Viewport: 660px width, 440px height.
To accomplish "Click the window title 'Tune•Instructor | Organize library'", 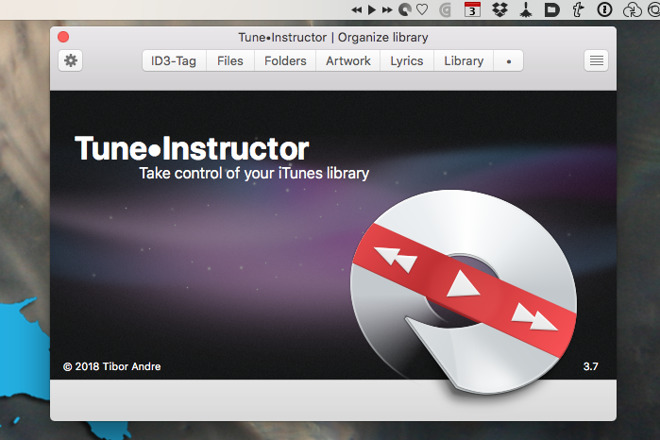I will (x=333, y=37).
